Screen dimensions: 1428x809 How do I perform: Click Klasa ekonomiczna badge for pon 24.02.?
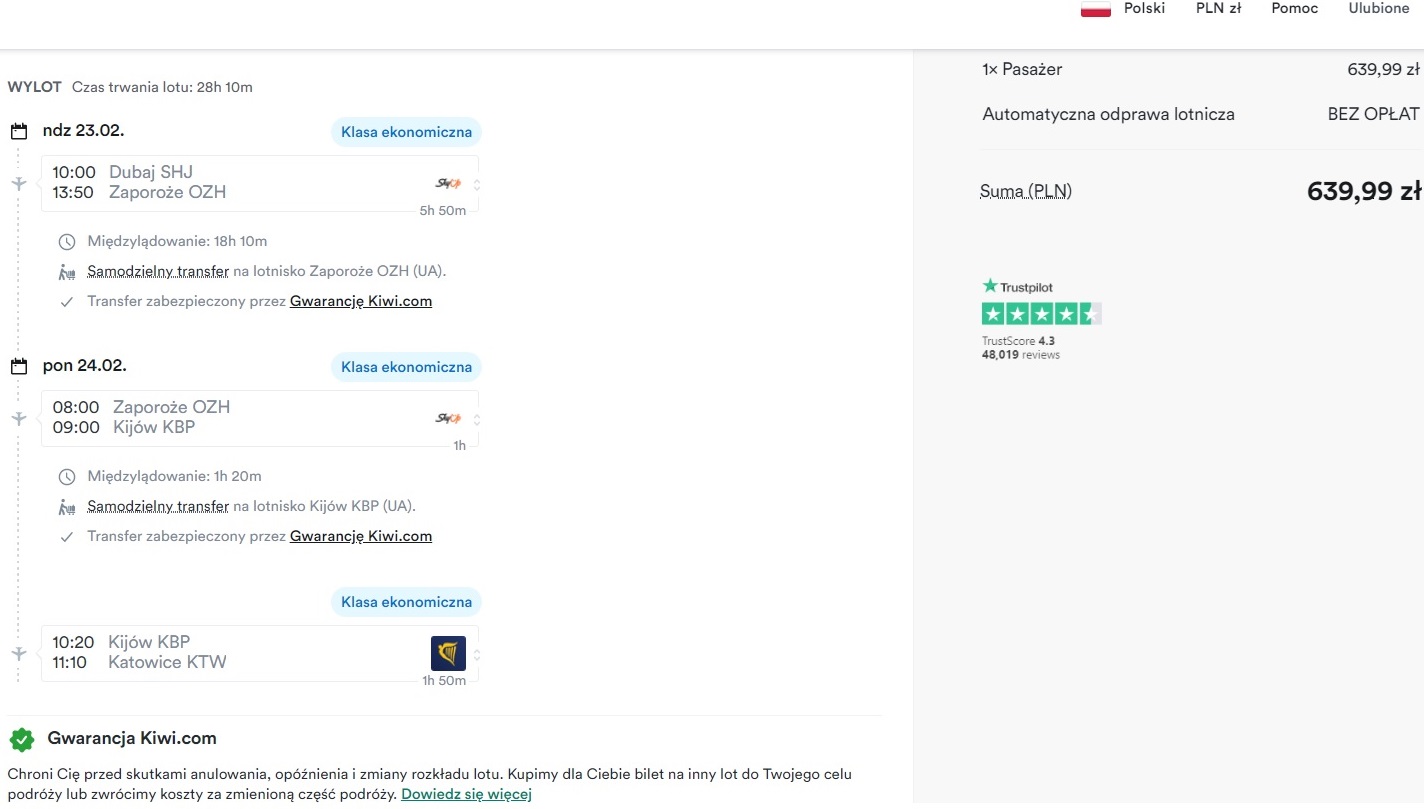[x=406, y=367]
